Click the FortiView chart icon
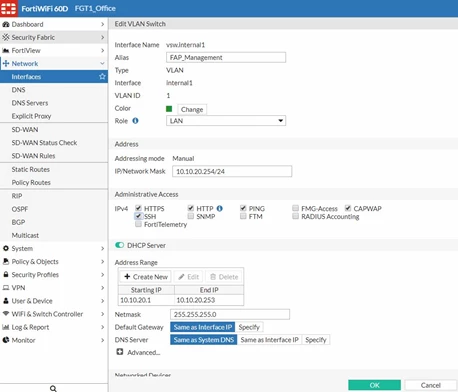 click(x=6, y=51)
